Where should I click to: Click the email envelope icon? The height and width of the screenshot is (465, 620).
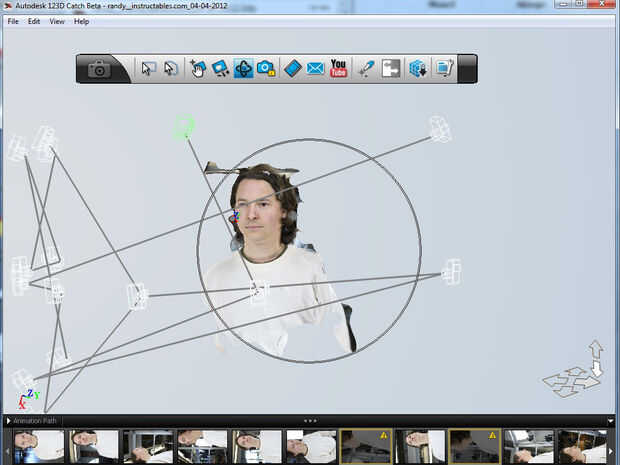point(315,69)
